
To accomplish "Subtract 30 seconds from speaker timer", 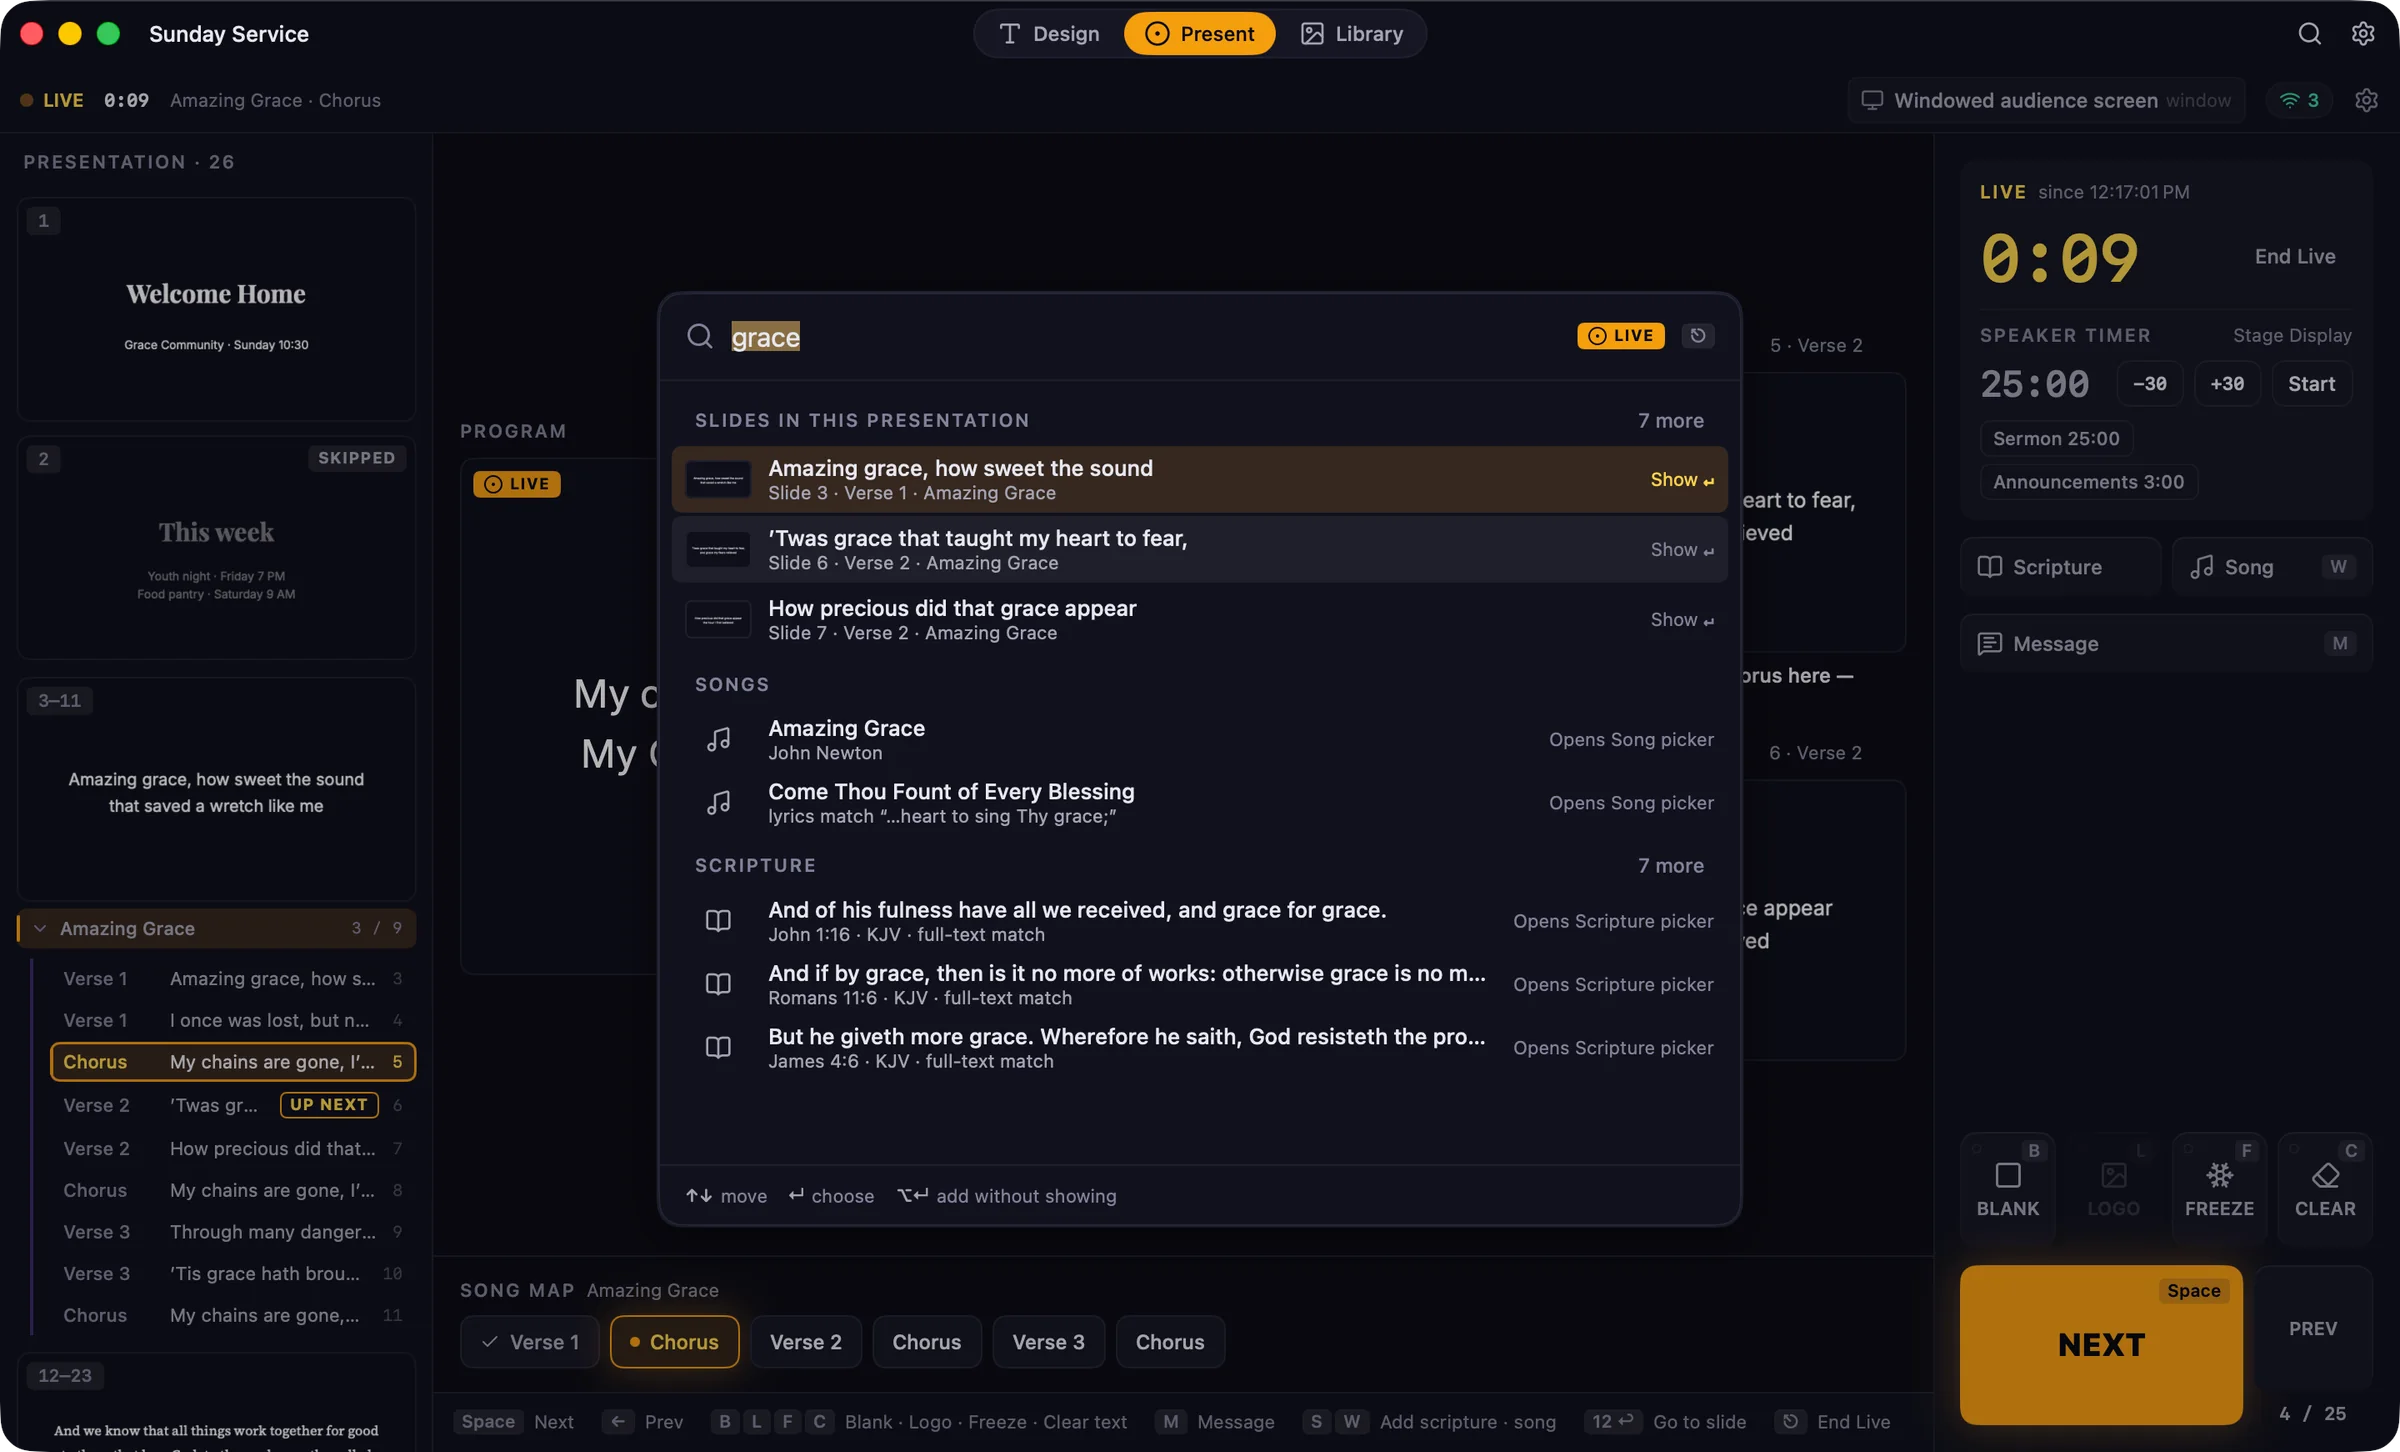I will coord(2150,384).
